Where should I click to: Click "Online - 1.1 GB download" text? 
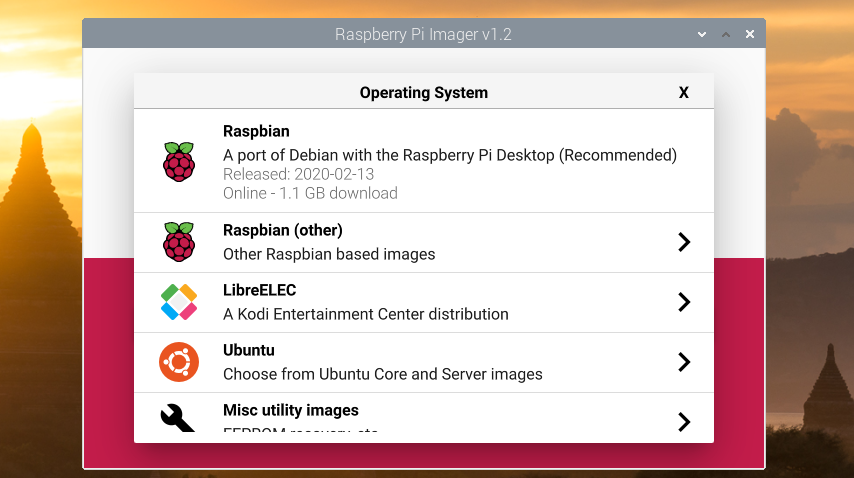pyautogui.click(x=310, y=193)
